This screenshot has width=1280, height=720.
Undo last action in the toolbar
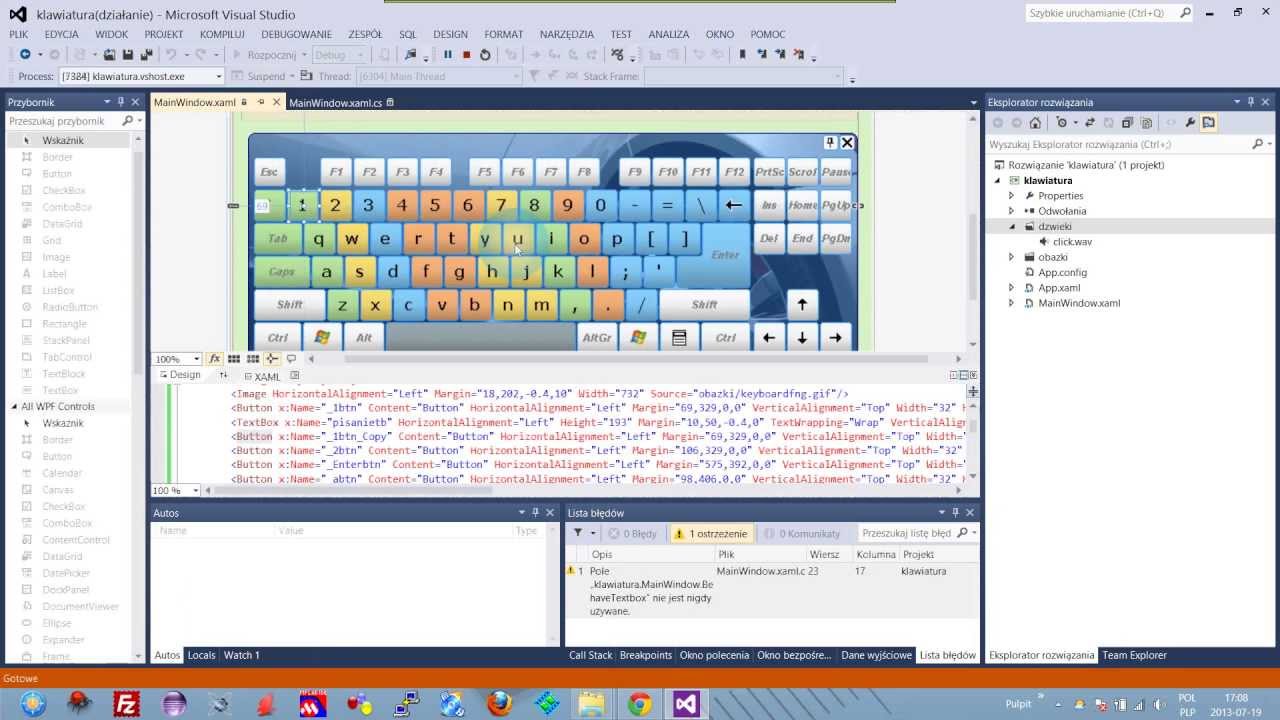click(171, 54)
